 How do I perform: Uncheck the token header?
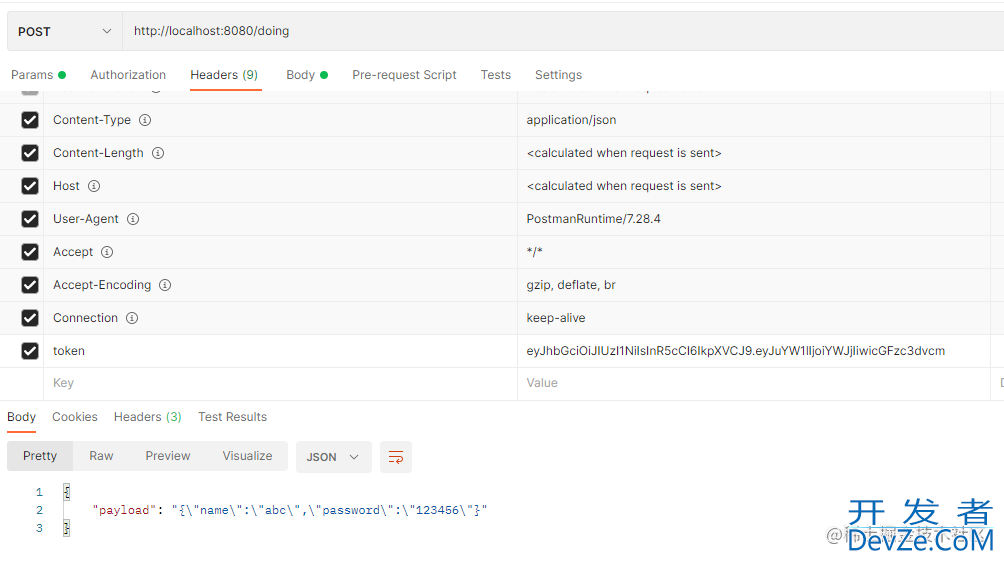pyautogui.click(x=30, y=351)
